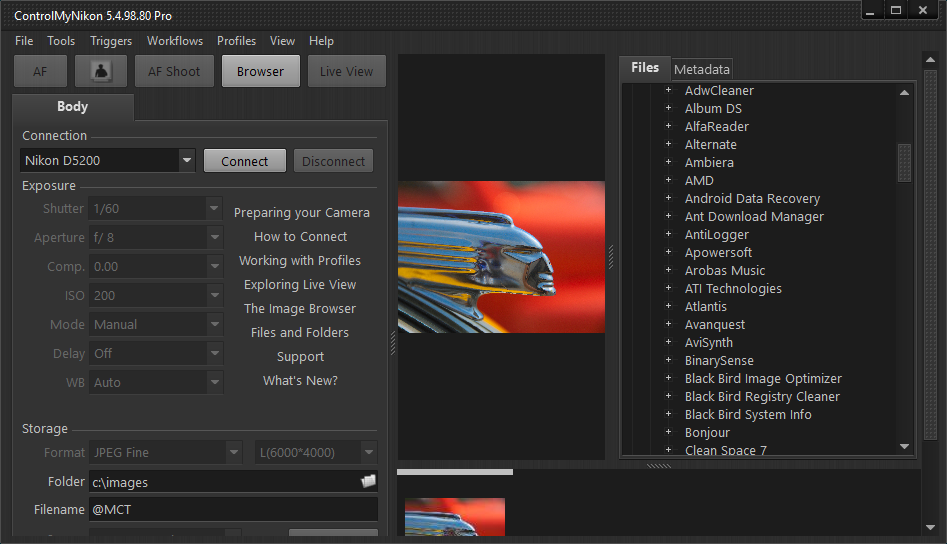Open the Nikon D5200 camera dropdown
The width and height of the screenshot is (947, 544).
(187, 160)
